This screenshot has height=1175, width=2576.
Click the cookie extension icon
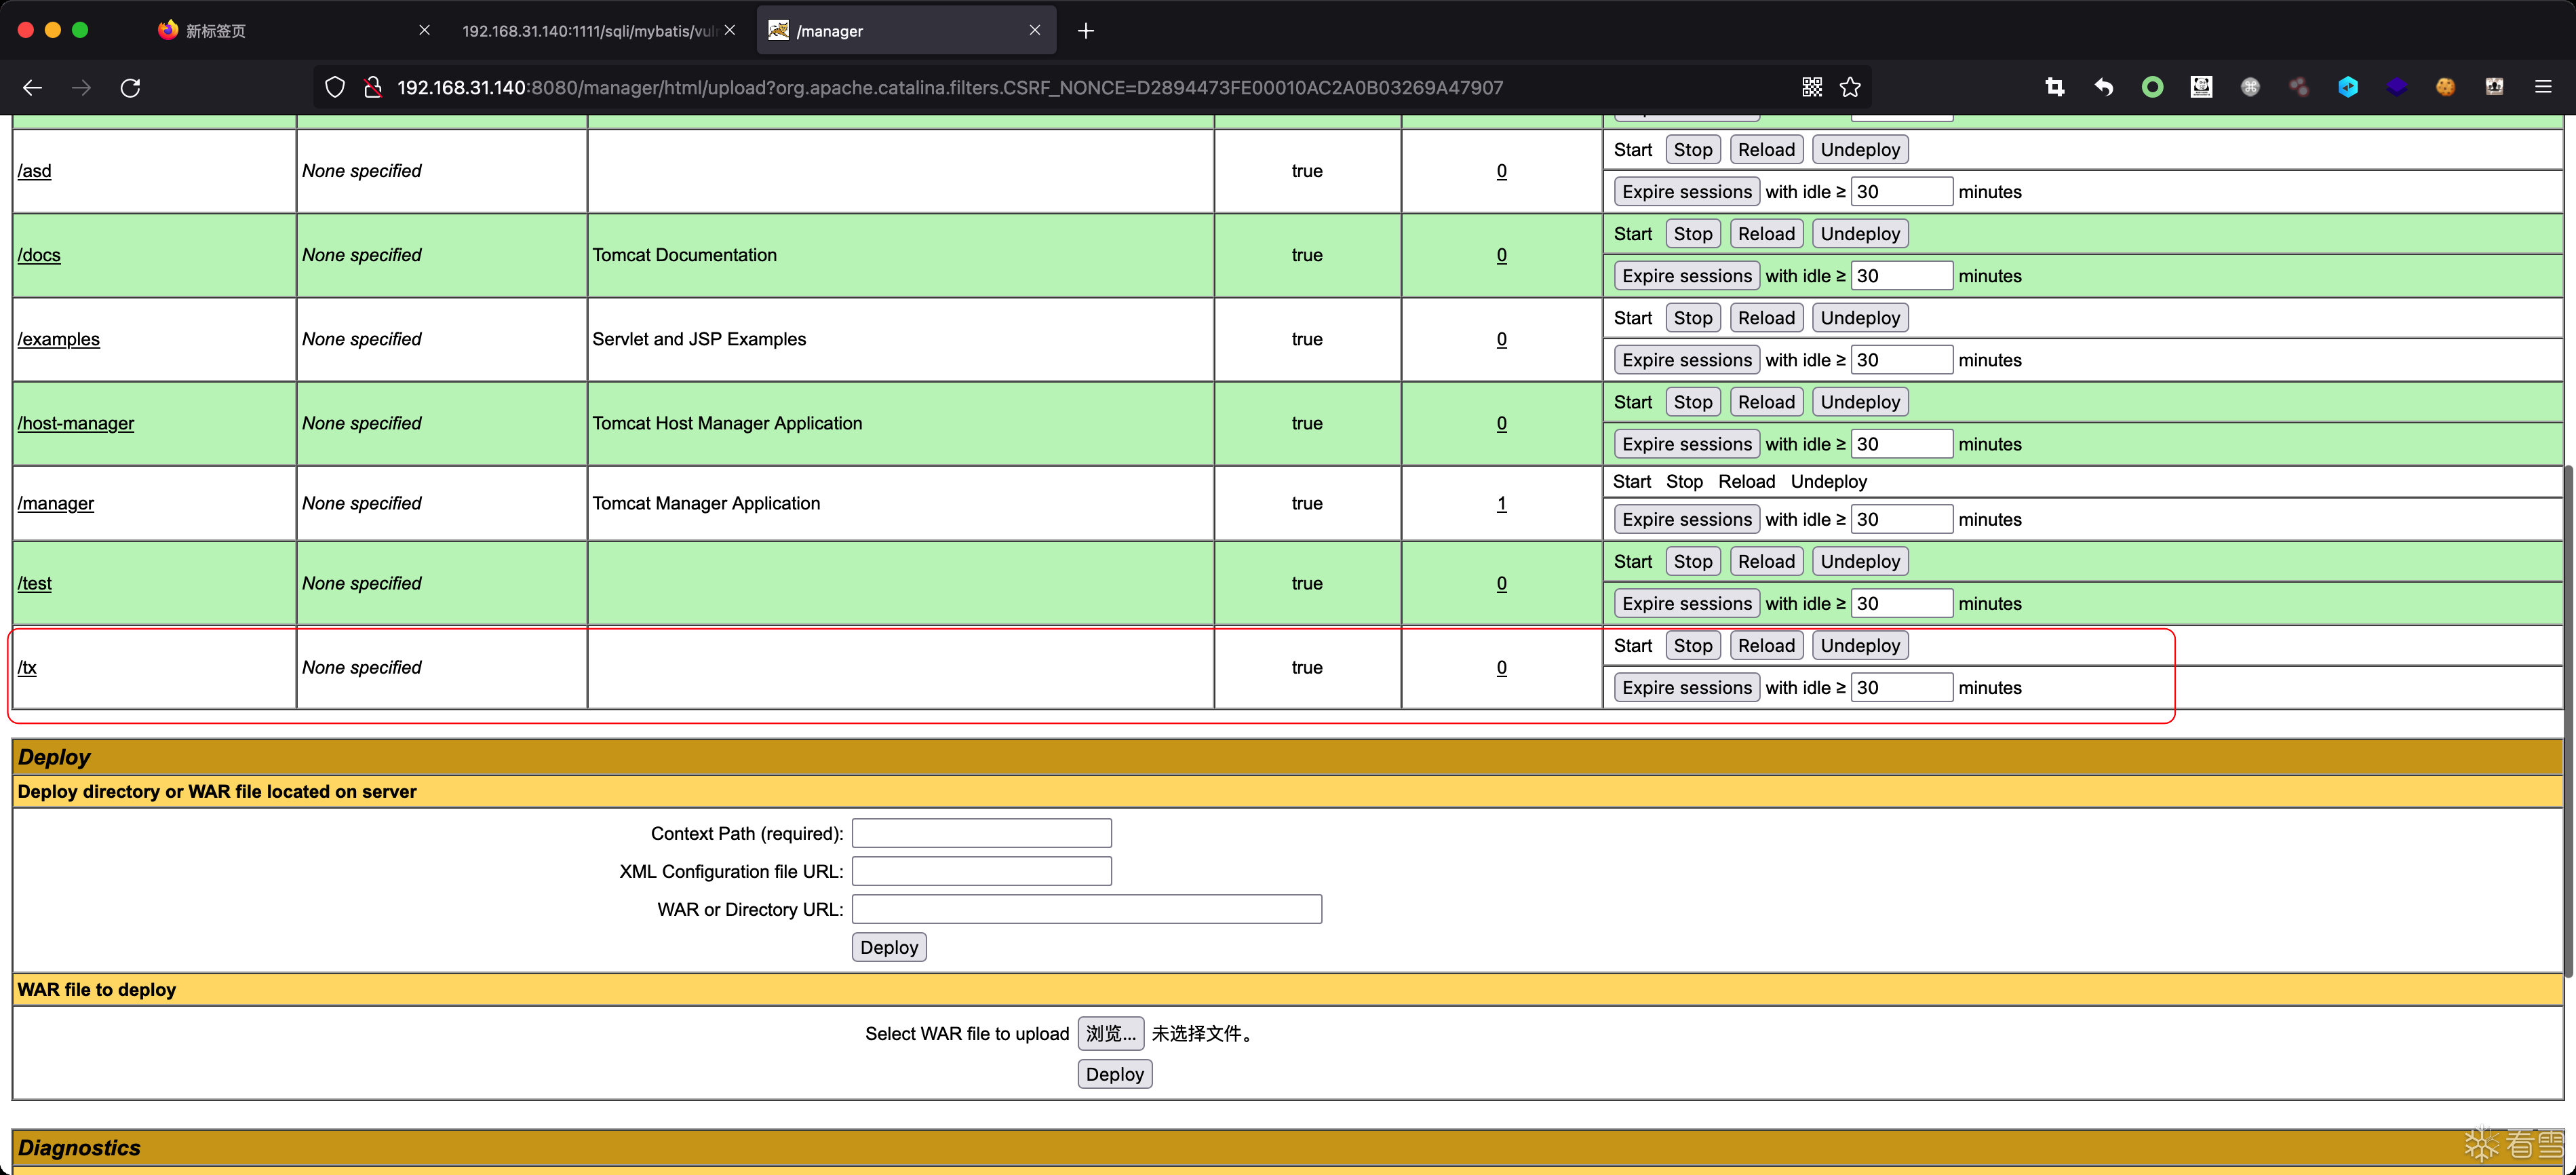pyautogui.click(x=2445, y=87)
